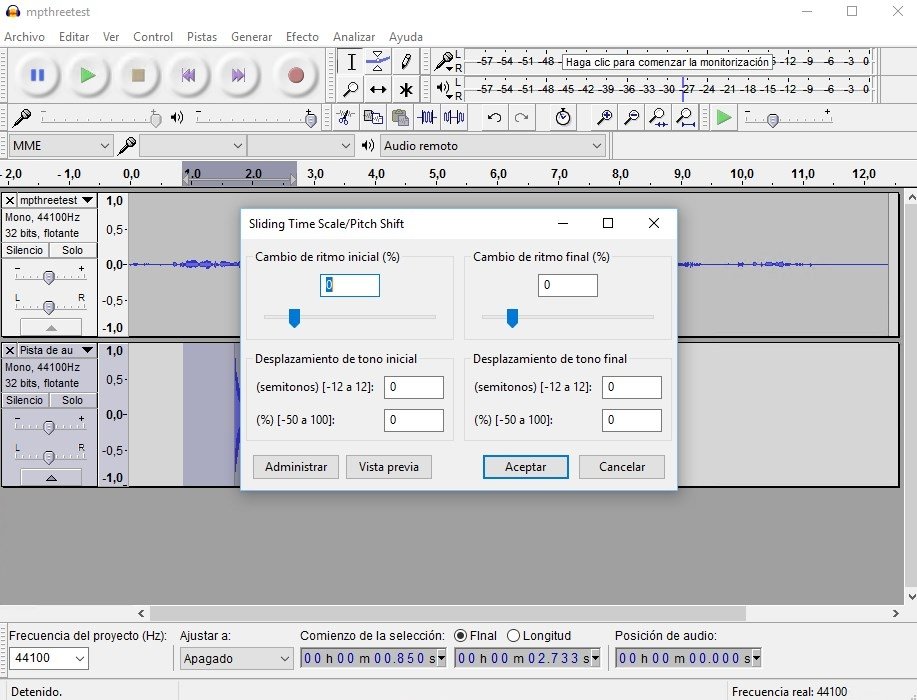The image size is (917, 700).
Task: Open the Audio remoto playback dropdown
Action: tap(492, 146)
